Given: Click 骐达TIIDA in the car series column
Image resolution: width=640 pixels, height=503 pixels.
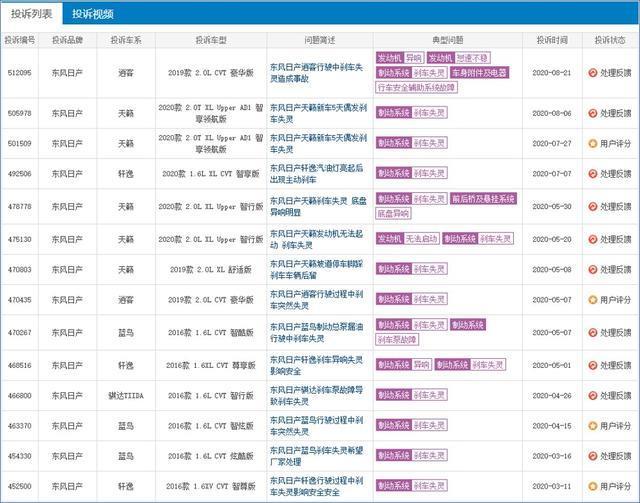Looking at the screenshot, I should click(x=126, y=396).
